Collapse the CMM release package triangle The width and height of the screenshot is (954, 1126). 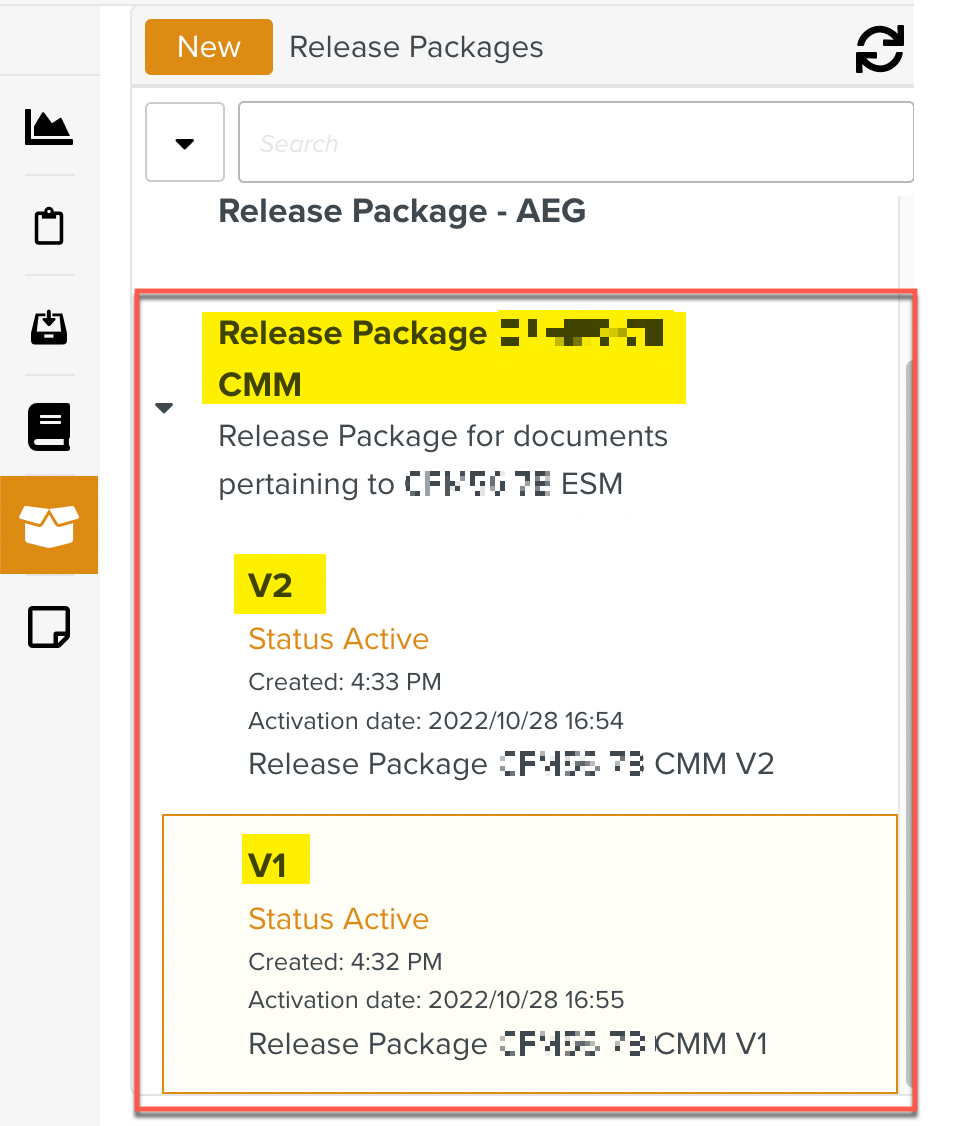(x=165, y=408)
